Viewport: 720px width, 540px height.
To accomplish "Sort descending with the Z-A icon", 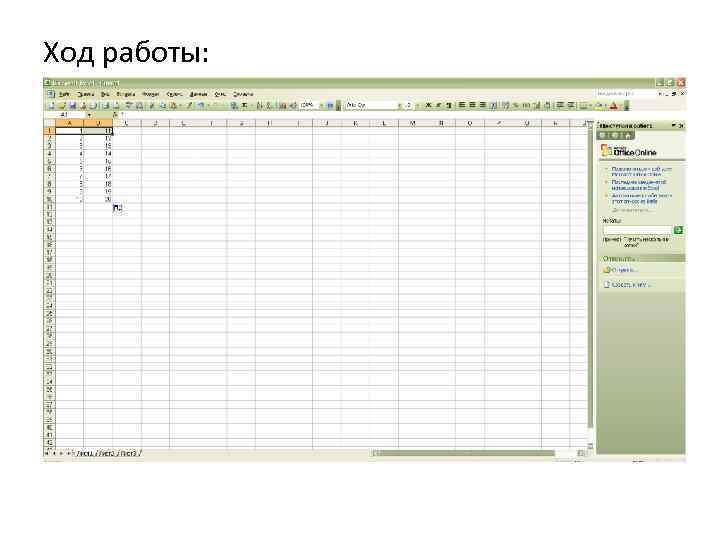I will pyautogui.click(x=269, y=105).
